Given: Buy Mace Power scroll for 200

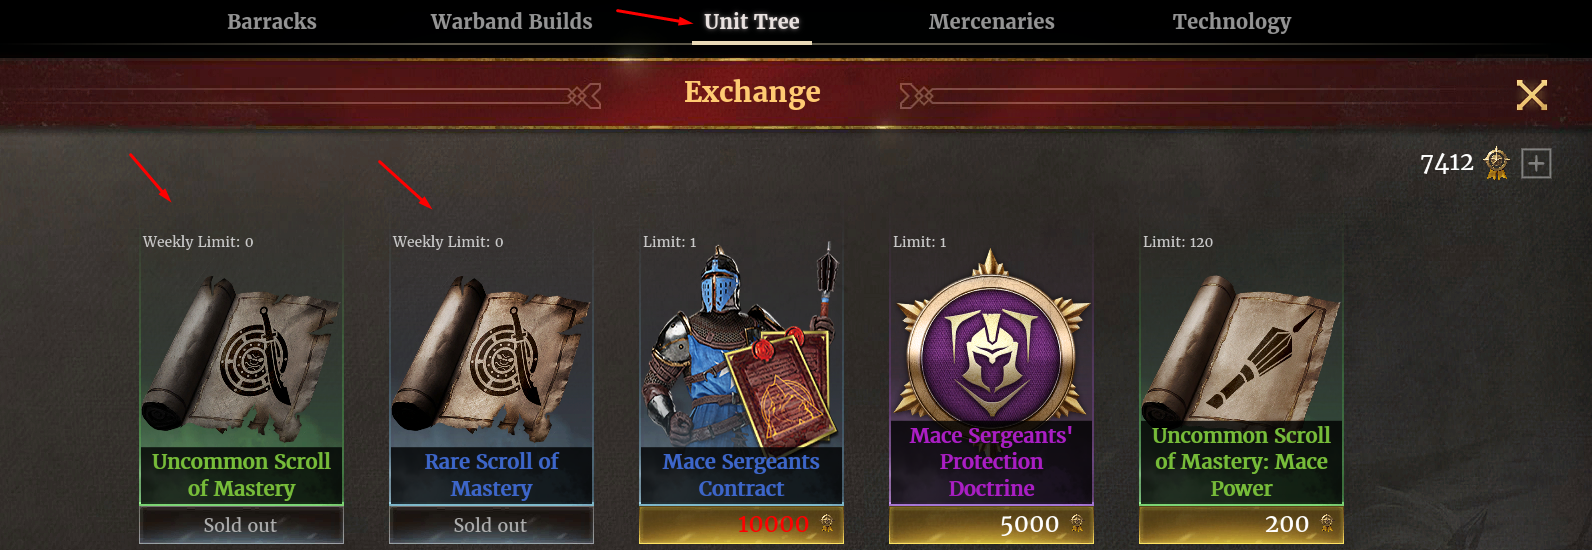Looking at the screenshot, I should coord(1241,525).
